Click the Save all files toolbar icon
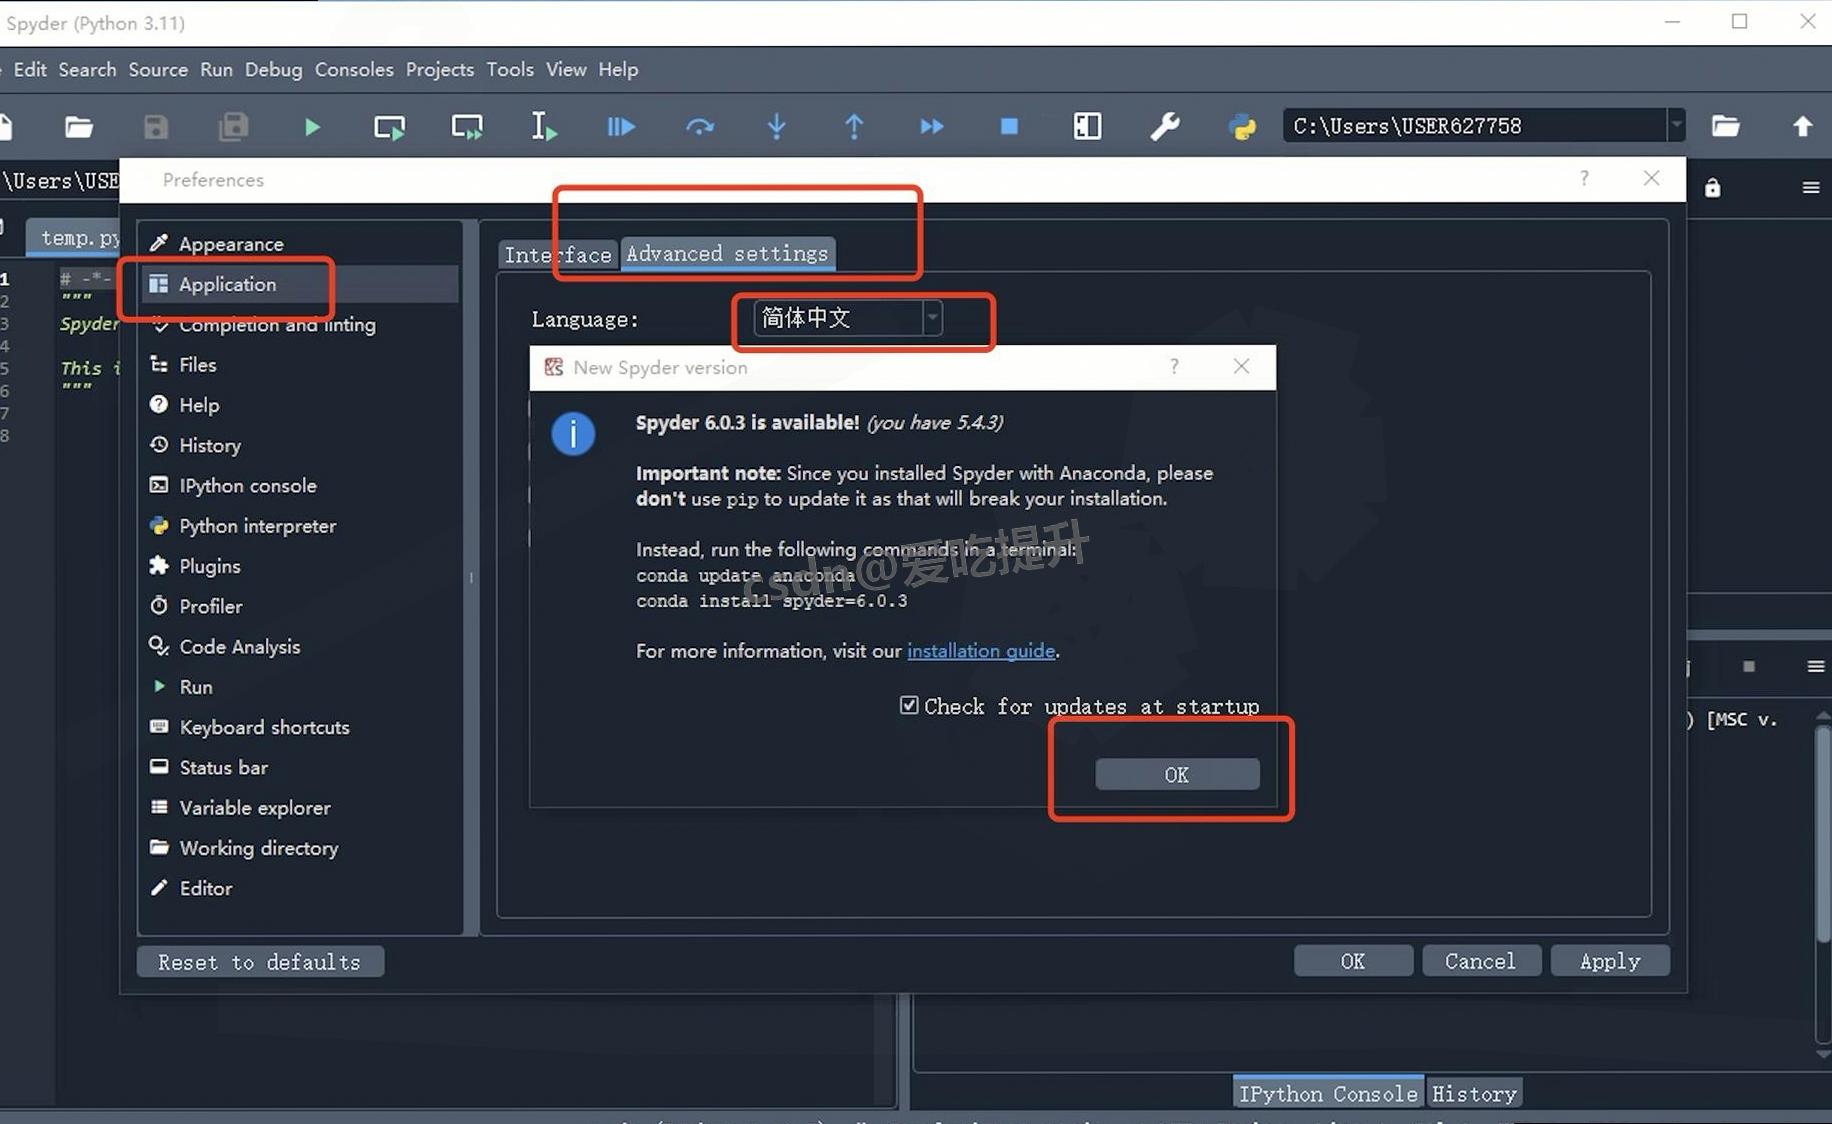 tap(233, 127)
